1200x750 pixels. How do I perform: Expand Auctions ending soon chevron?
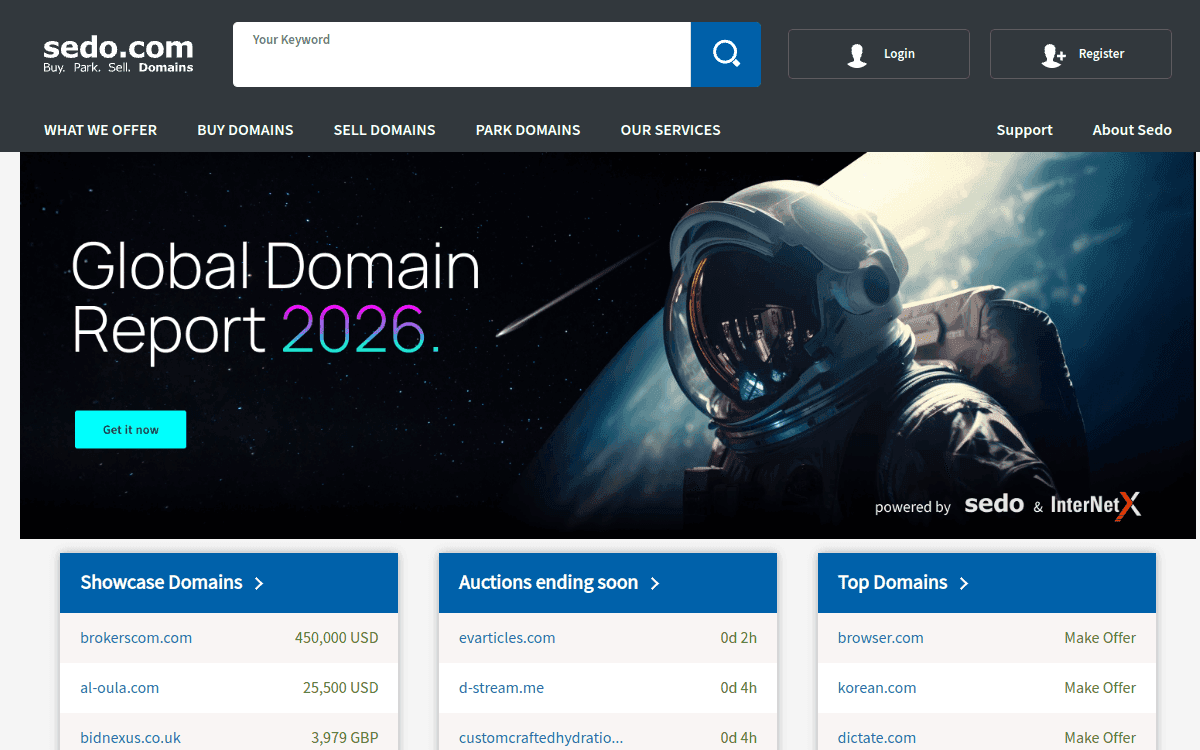(655, 583)
